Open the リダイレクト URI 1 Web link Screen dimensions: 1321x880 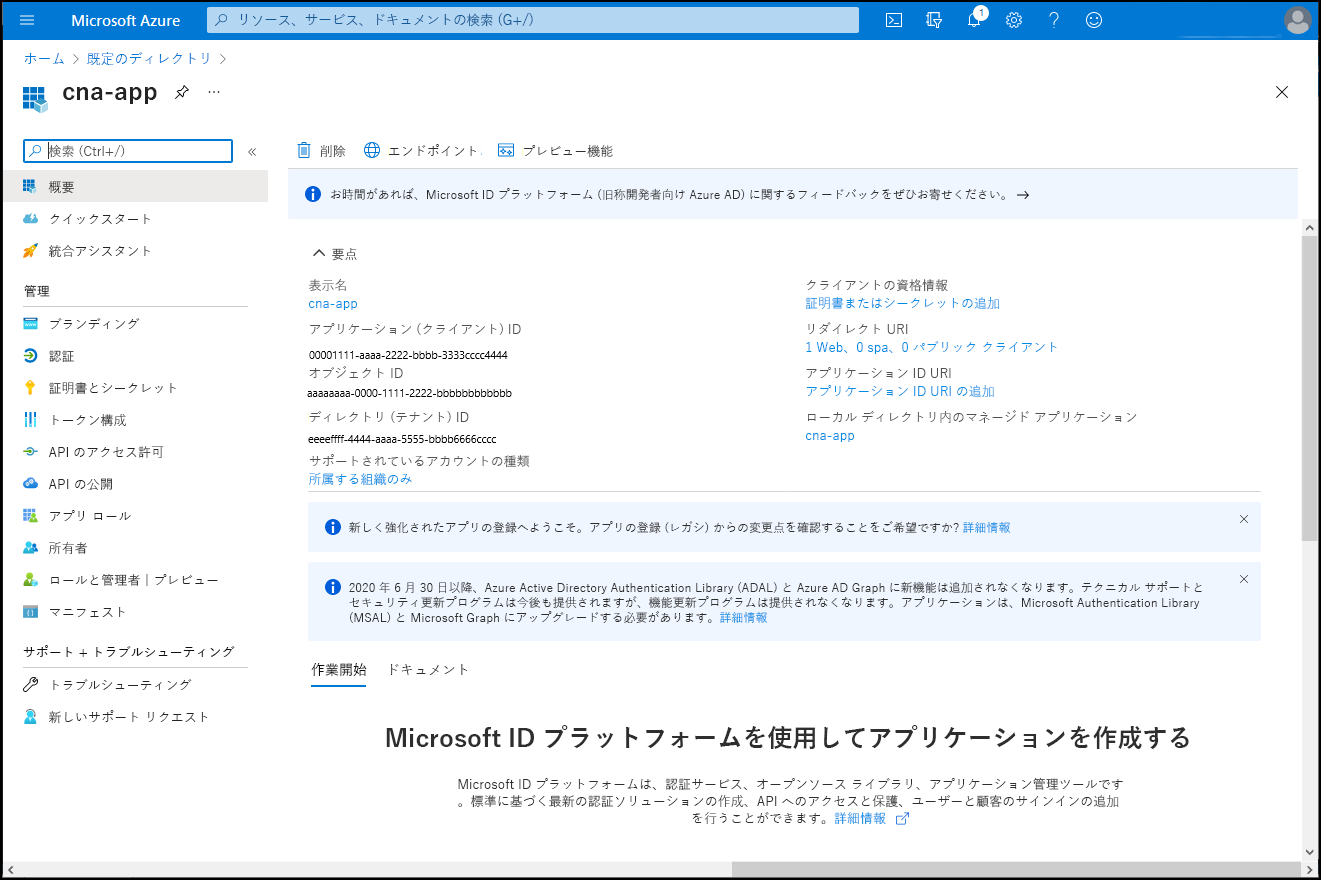(x=931, y=347)
